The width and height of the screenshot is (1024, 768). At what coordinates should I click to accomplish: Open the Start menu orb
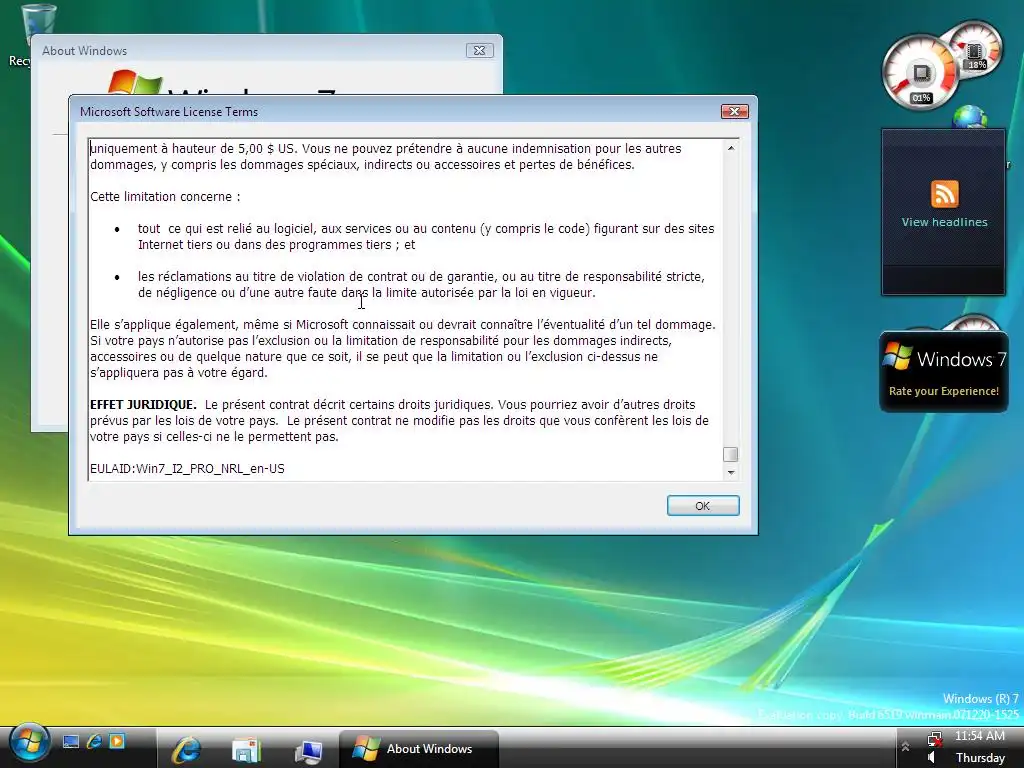(x=29, y=744)
